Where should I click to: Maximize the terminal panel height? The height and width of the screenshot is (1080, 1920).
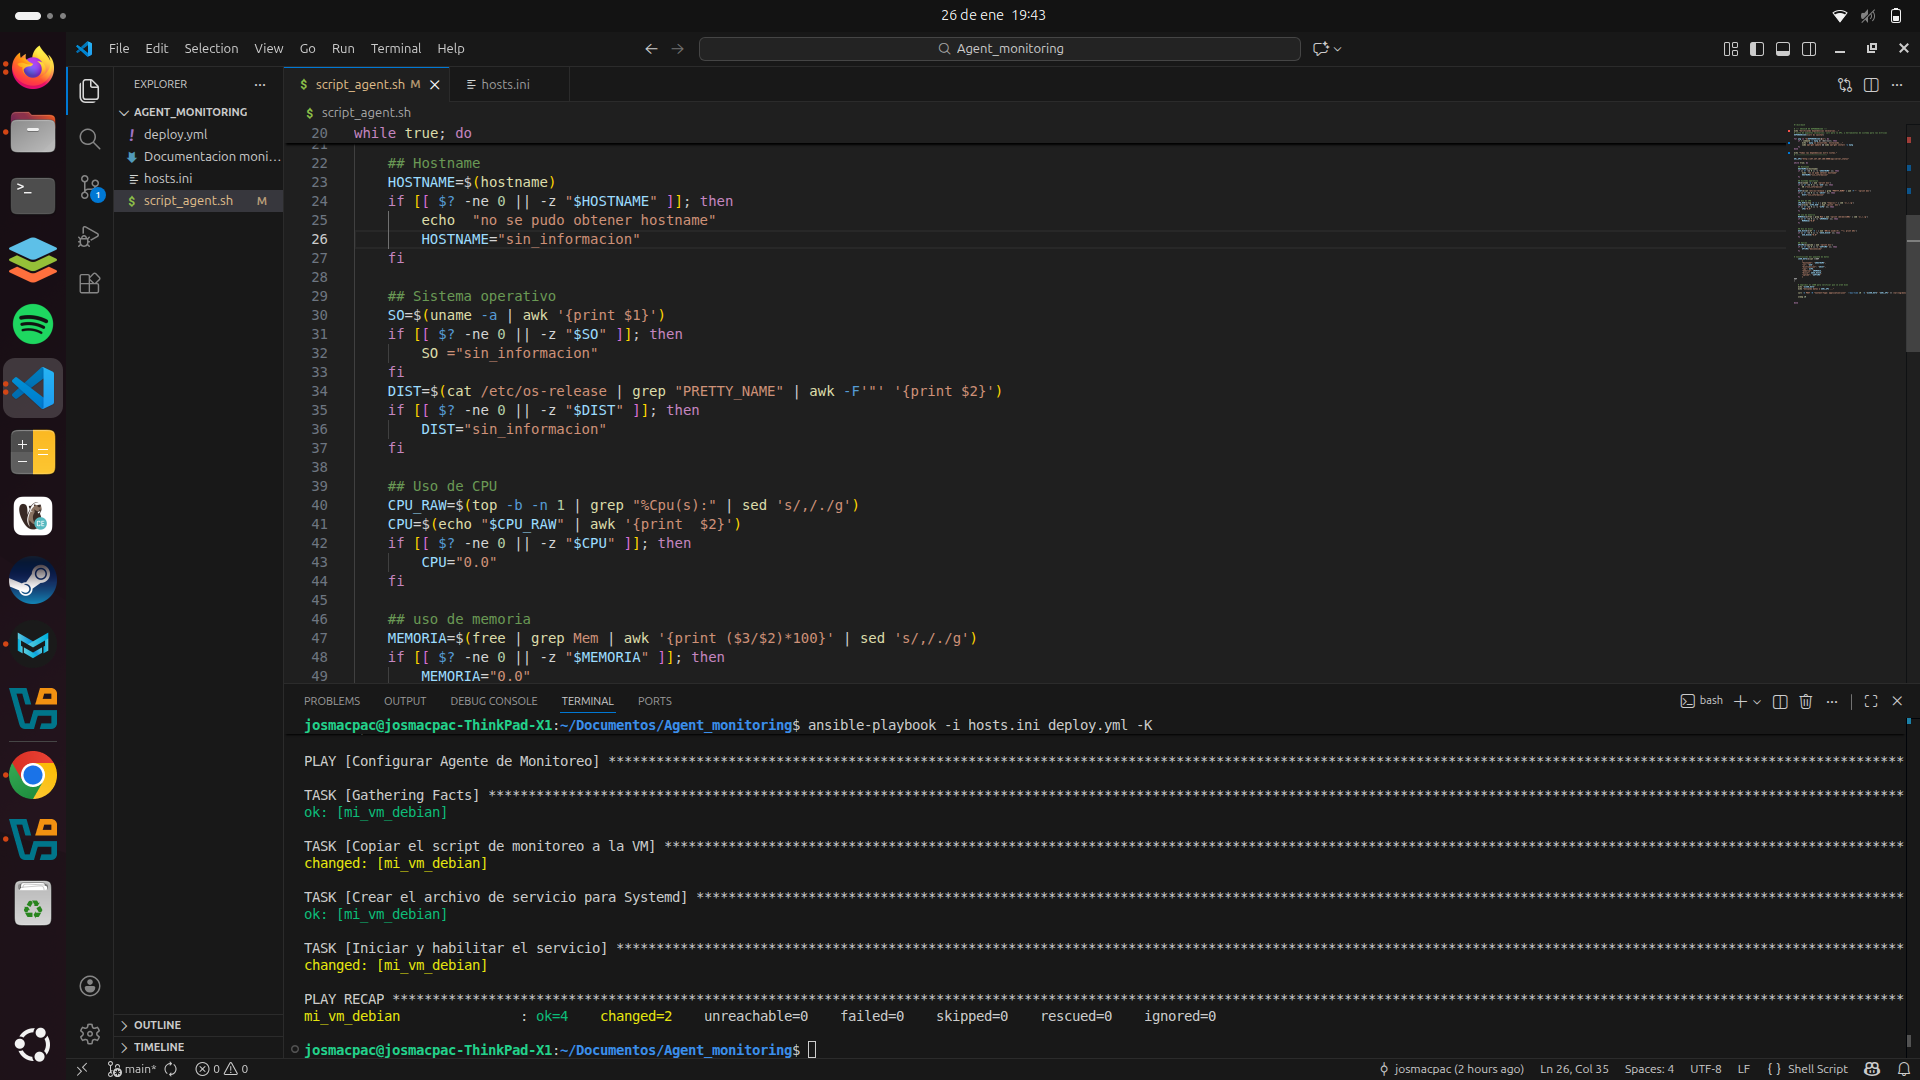coord(1871,701)
